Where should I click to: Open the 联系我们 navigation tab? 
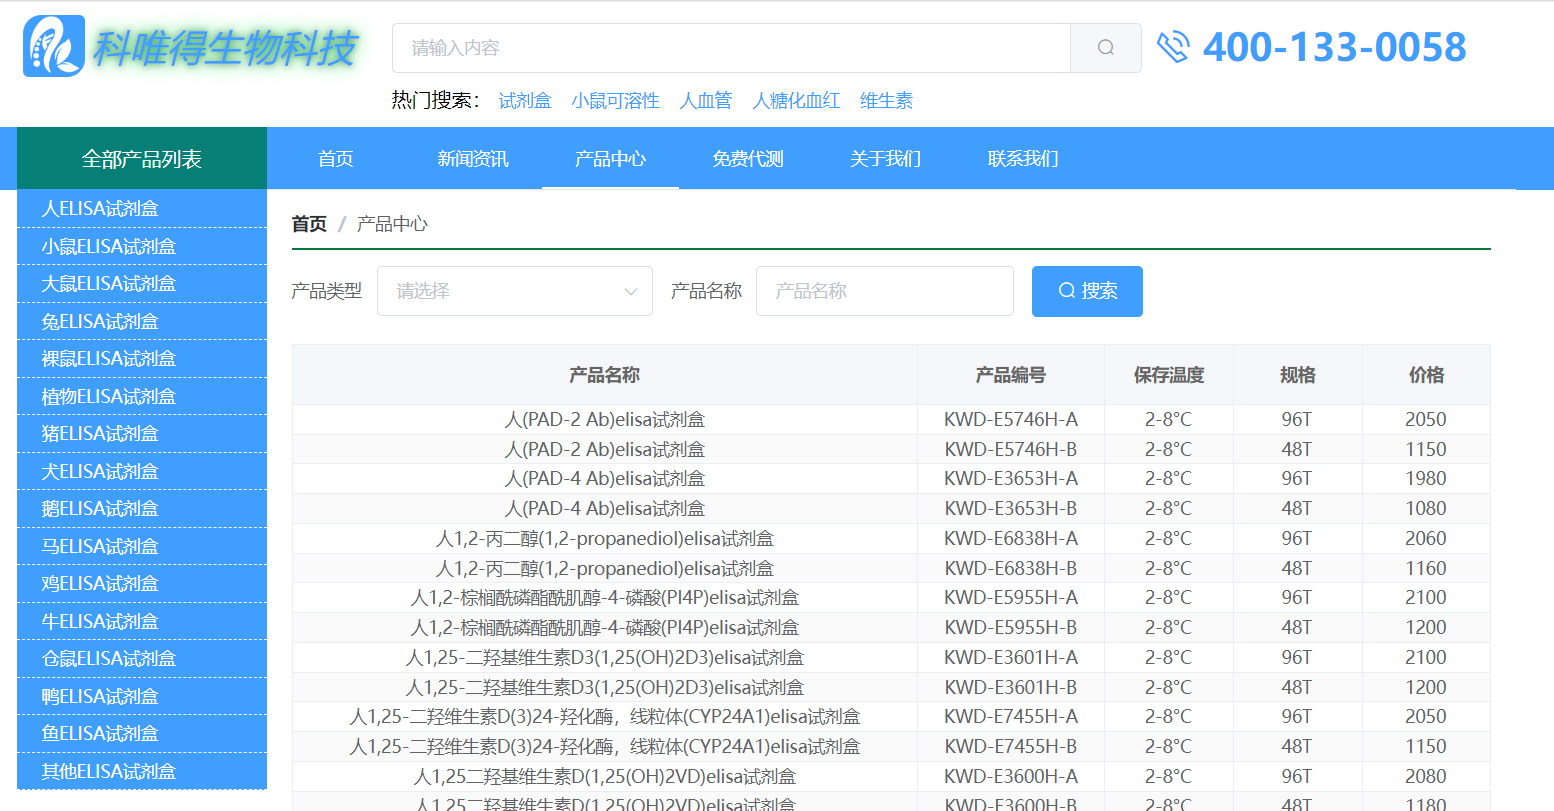[x=1023, y=158]
